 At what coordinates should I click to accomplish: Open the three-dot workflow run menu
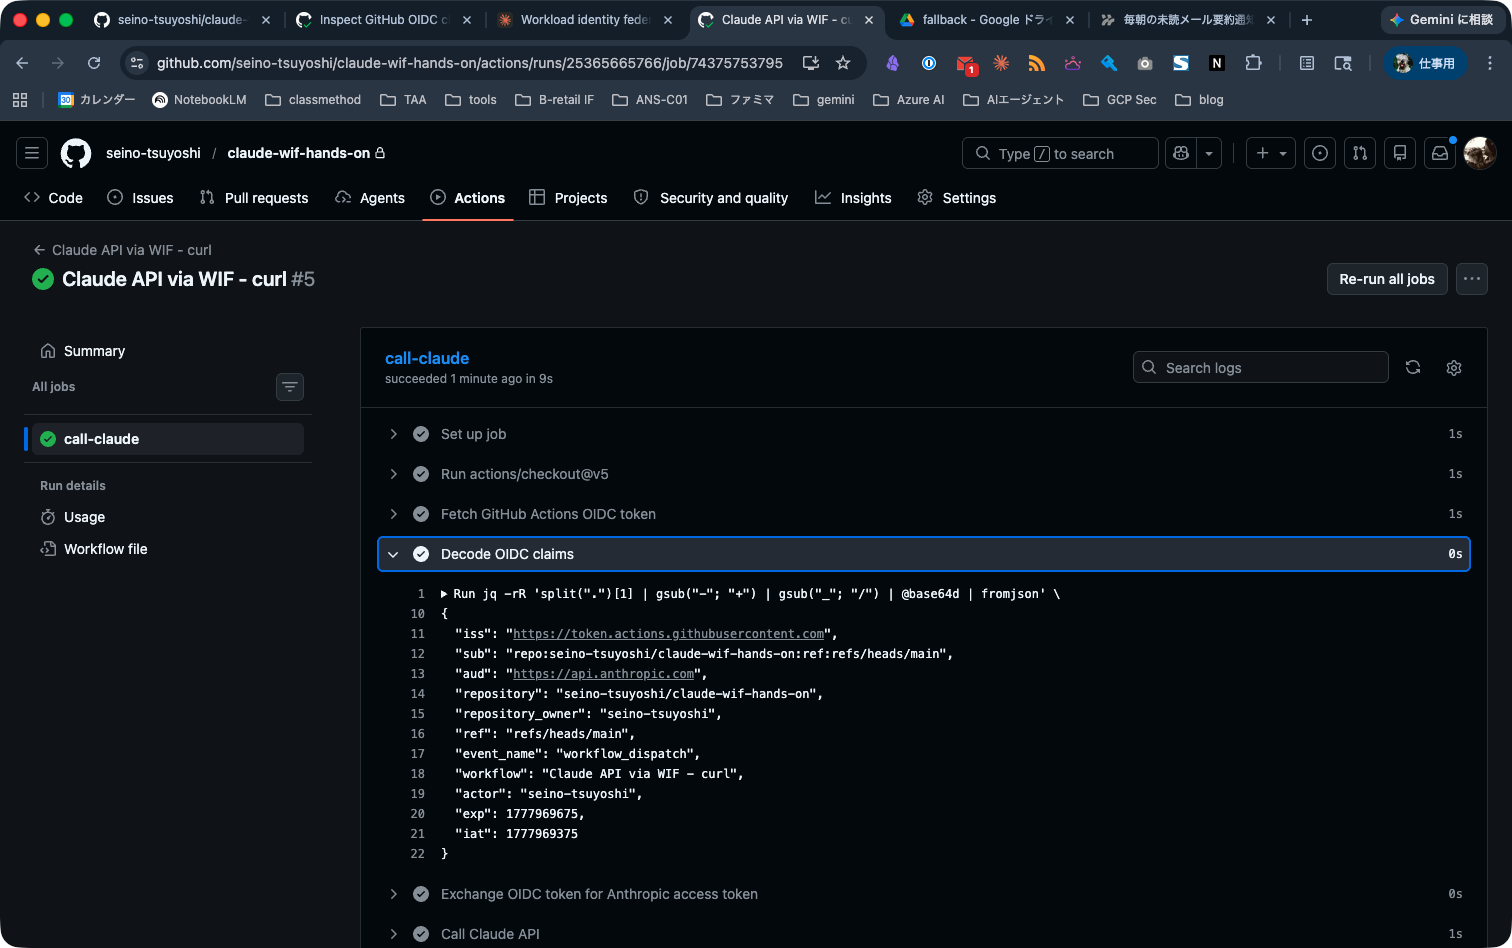tap(1472, 279)
